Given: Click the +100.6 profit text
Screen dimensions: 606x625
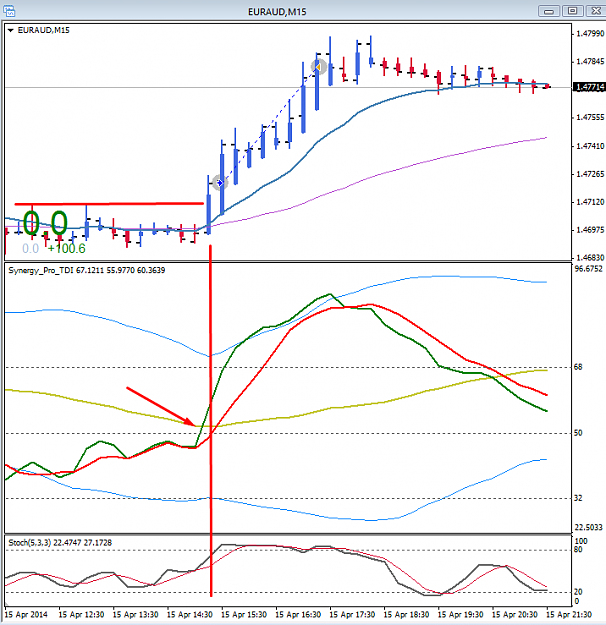Looking at the screenshot, I should click(x=66, y=249).
